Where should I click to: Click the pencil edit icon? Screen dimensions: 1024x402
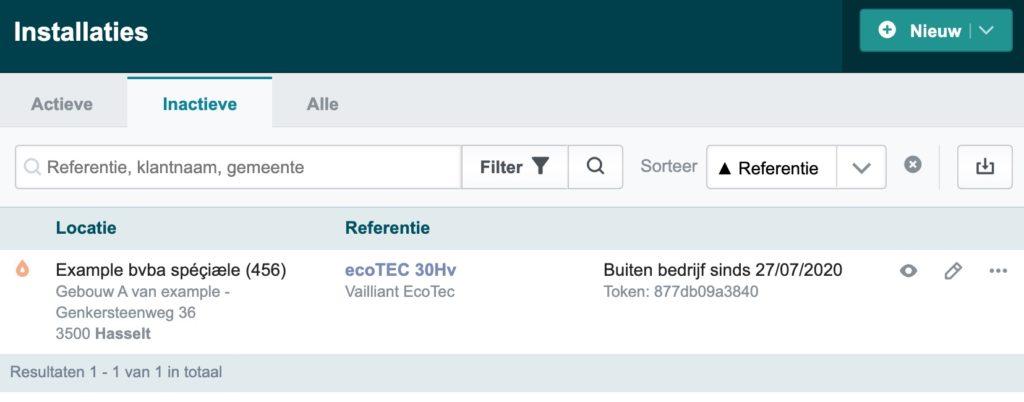point(953,270)
